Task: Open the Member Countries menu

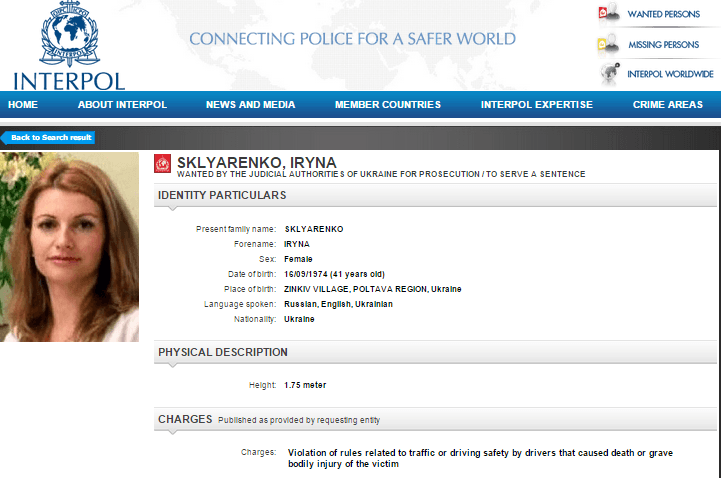Action: tap(387, 105)
